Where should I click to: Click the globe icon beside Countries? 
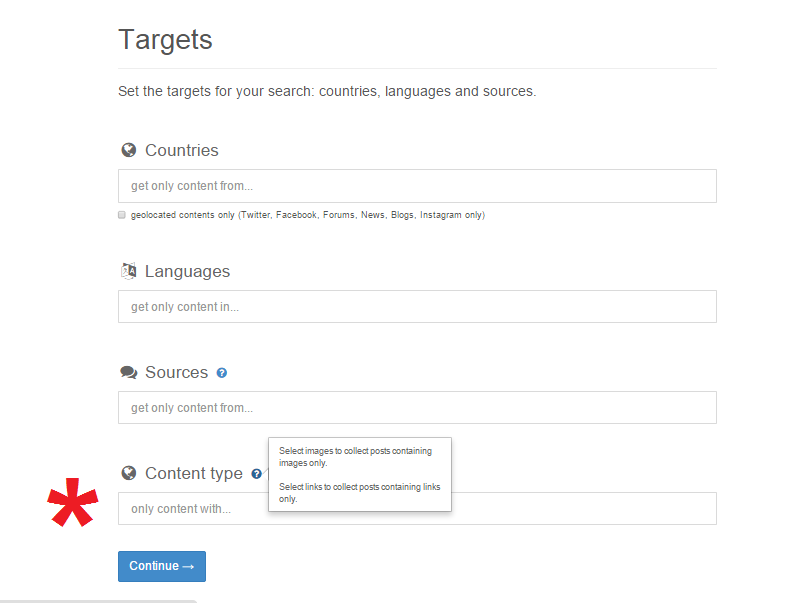(128, 151)
